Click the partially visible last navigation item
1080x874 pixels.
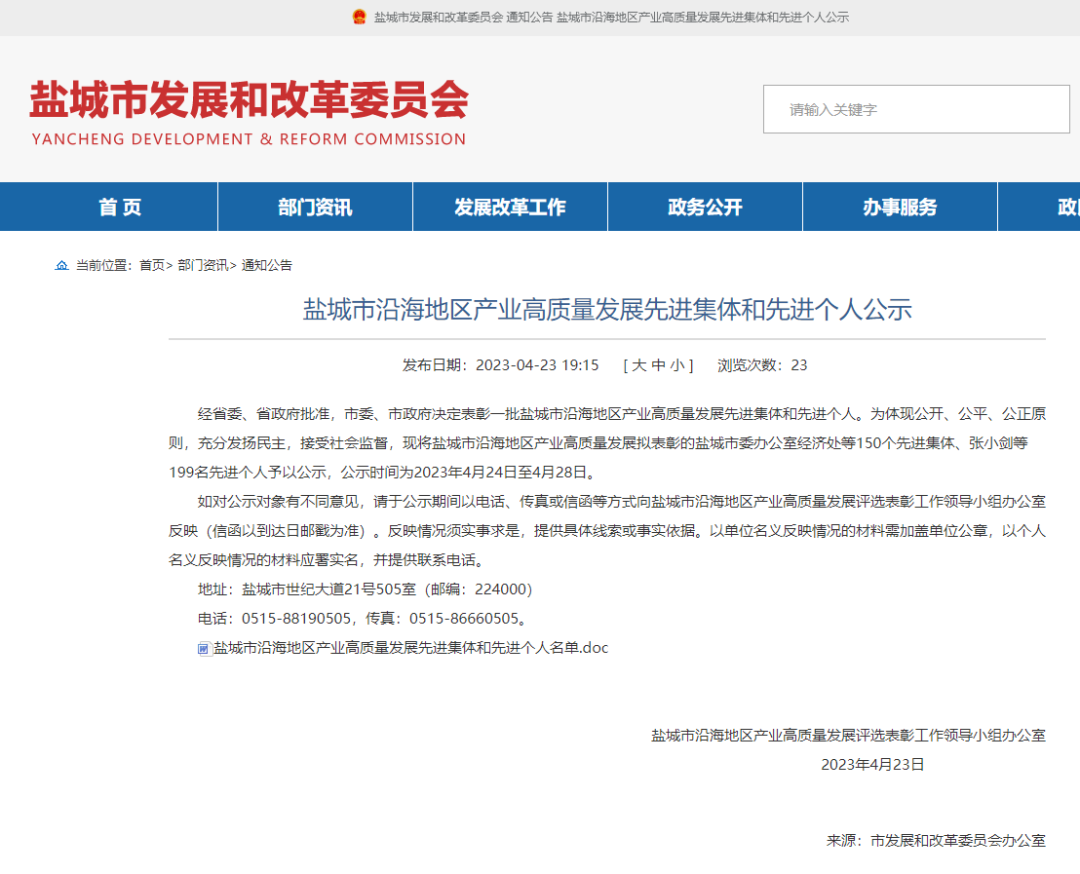point(1067,207)
